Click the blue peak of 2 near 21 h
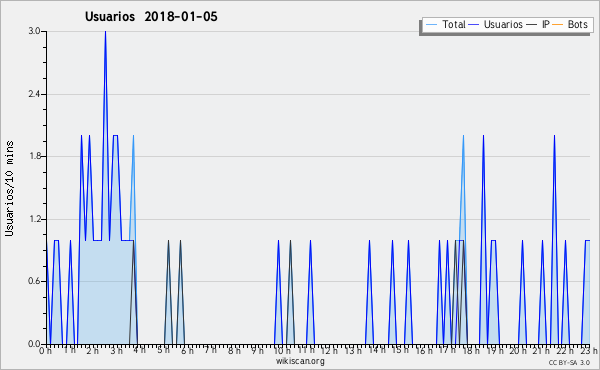Image resolution: width=600 pixels, height=370 pixels. click(x=554, y=136)
